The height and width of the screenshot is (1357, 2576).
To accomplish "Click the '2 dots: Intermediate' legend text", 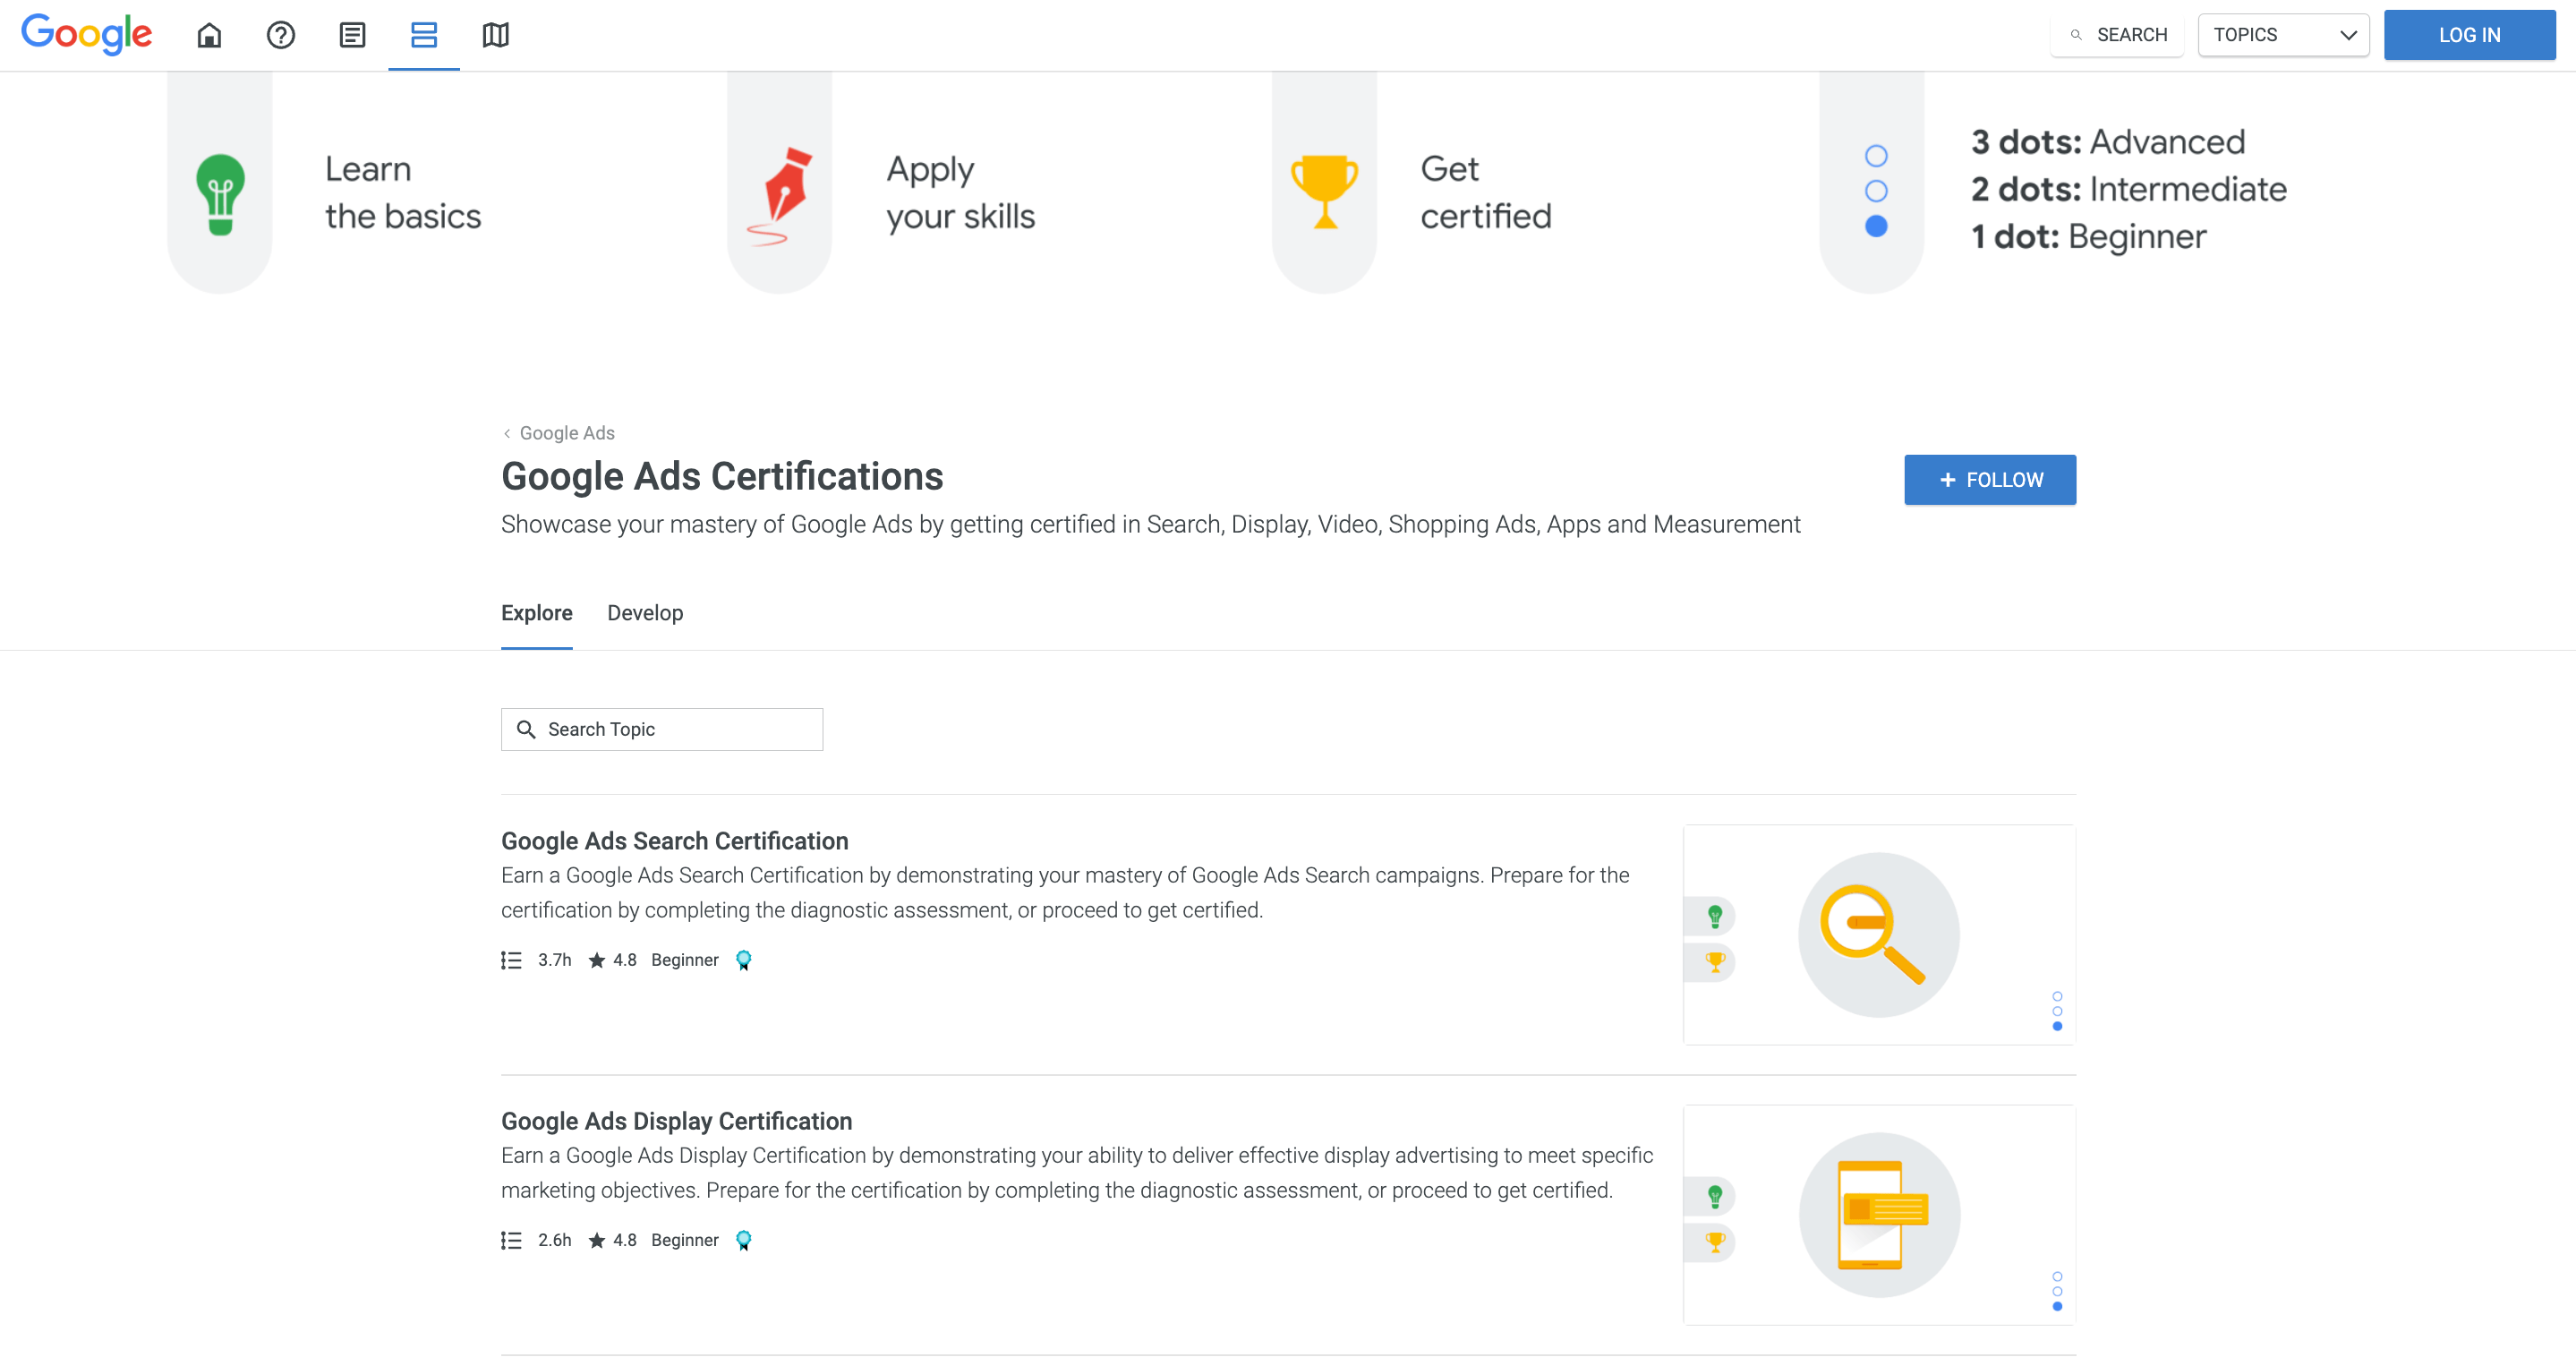I will click(2129, 189).
